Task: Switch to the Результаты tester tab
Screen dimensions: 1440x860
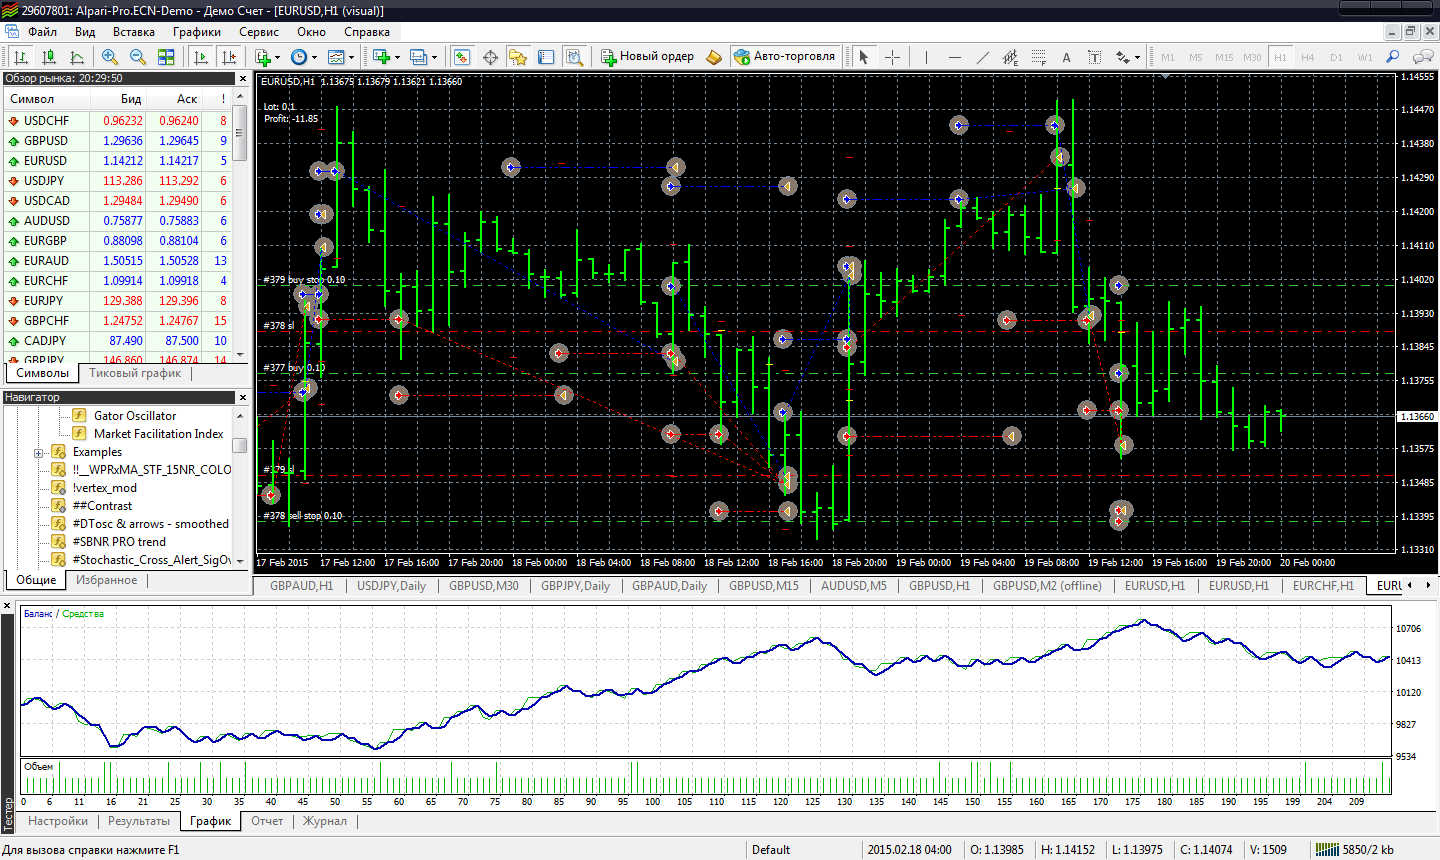Action: tap(138, 821)
